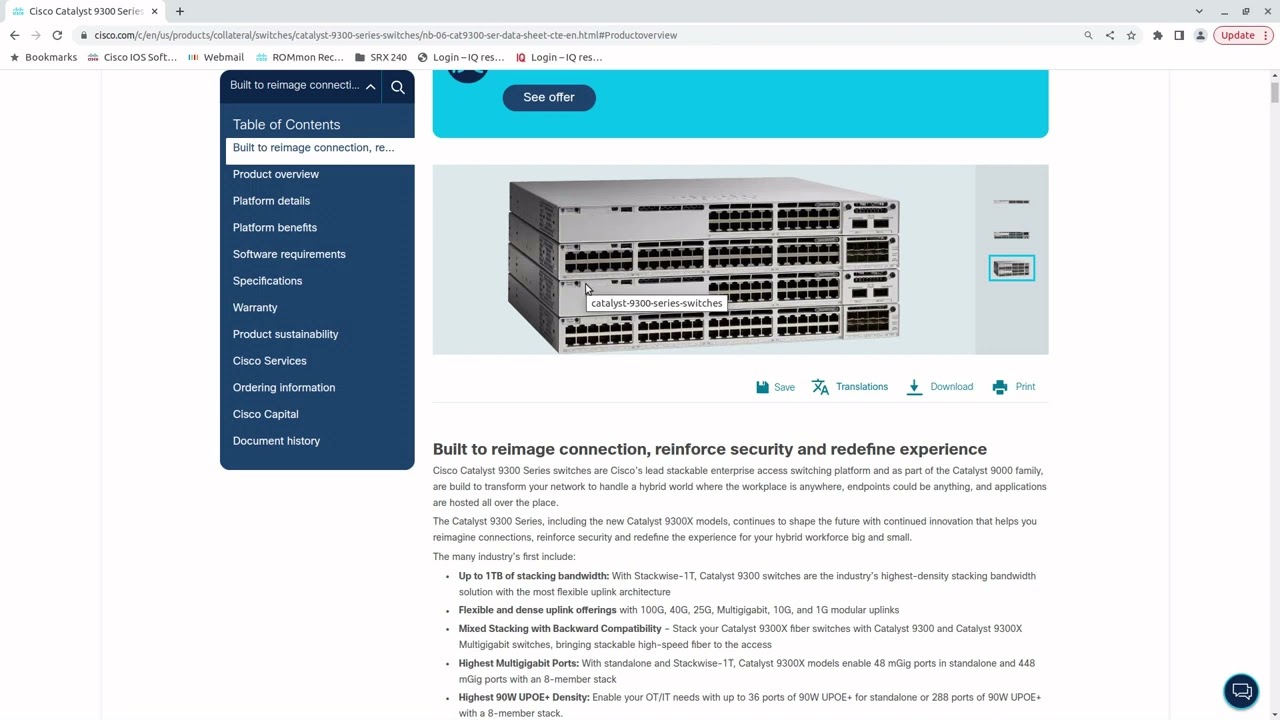Click the search magnifier beside contents dropdown
The height and width of the screenshot is (720, 1280).
(398, 87)
